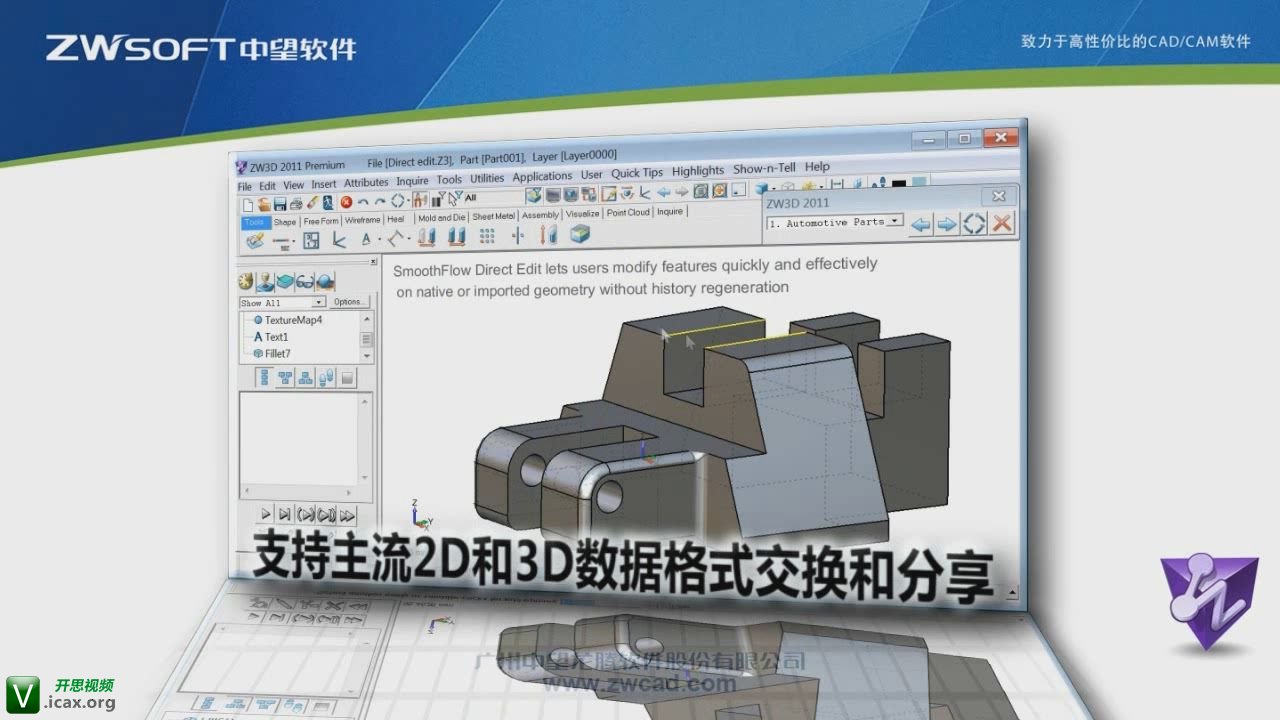Toggle the gray square button in history panel
The width and height of the screenshot is (1280, 720).
point(347,377)
